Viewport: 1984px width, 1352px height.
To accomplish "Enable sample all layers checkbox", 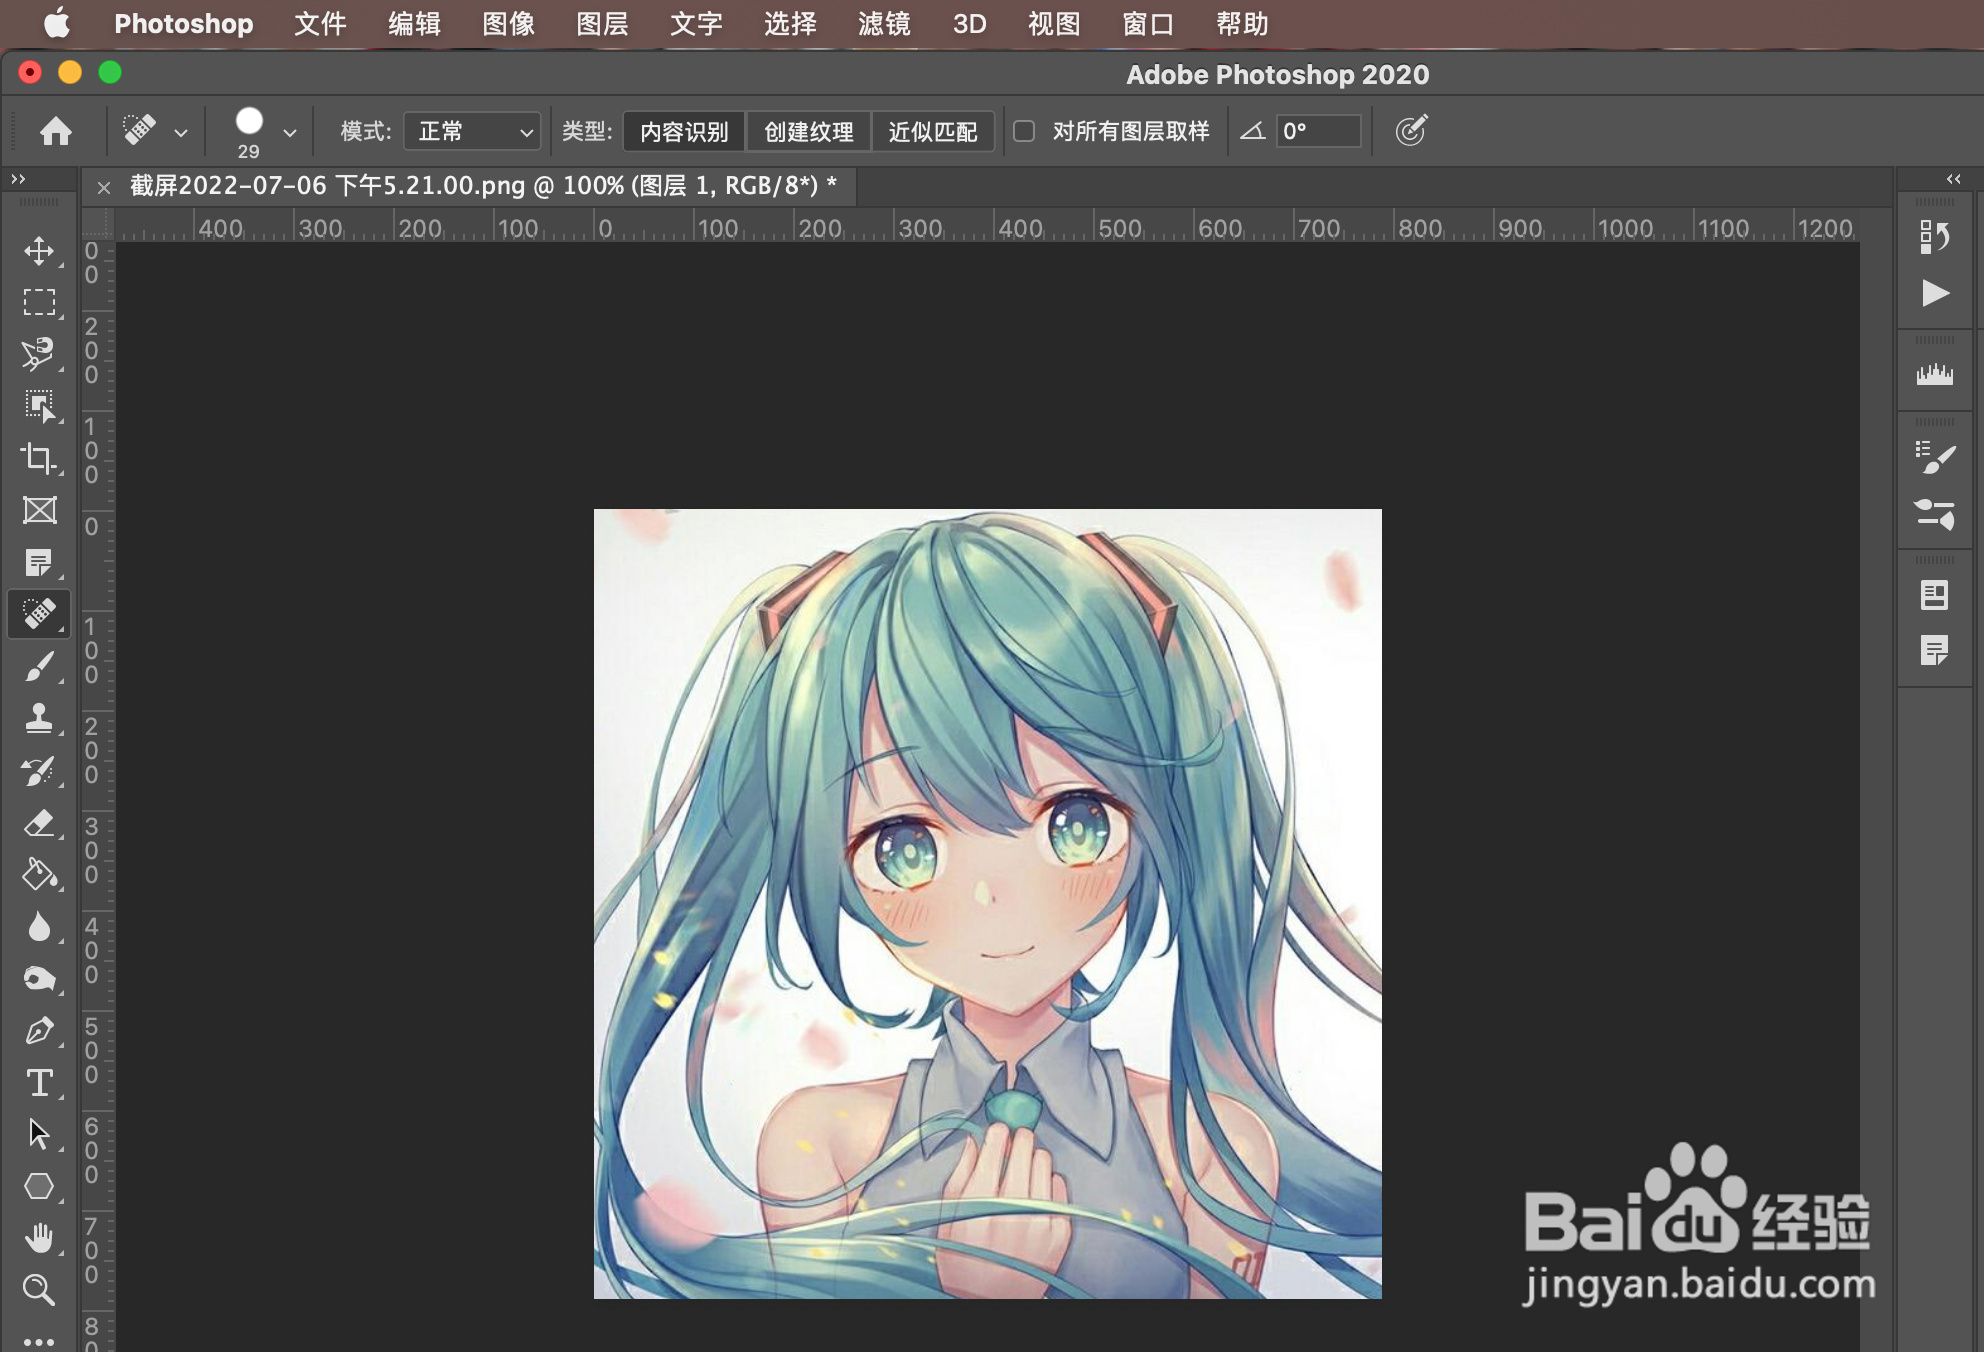I will click(1024, 131).
